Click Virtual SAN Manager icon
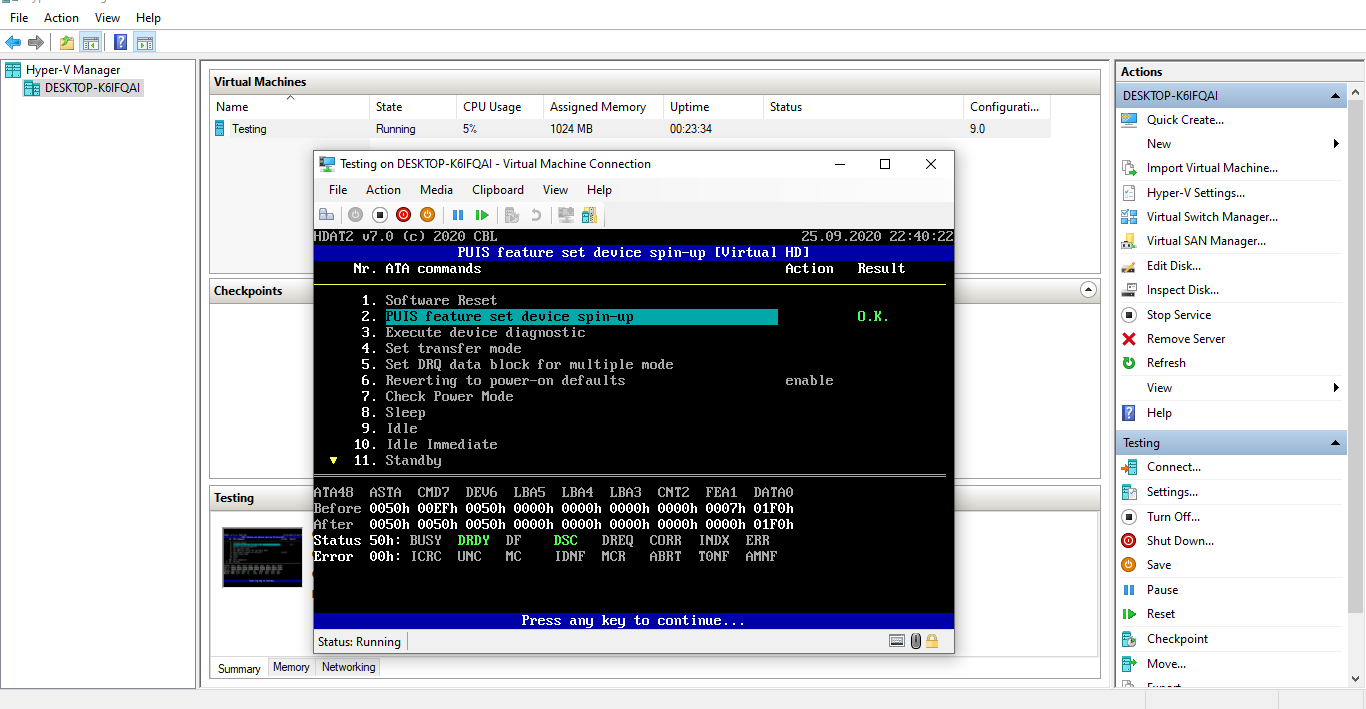Screen dimensions: 1366x709 click(1129, 241)
